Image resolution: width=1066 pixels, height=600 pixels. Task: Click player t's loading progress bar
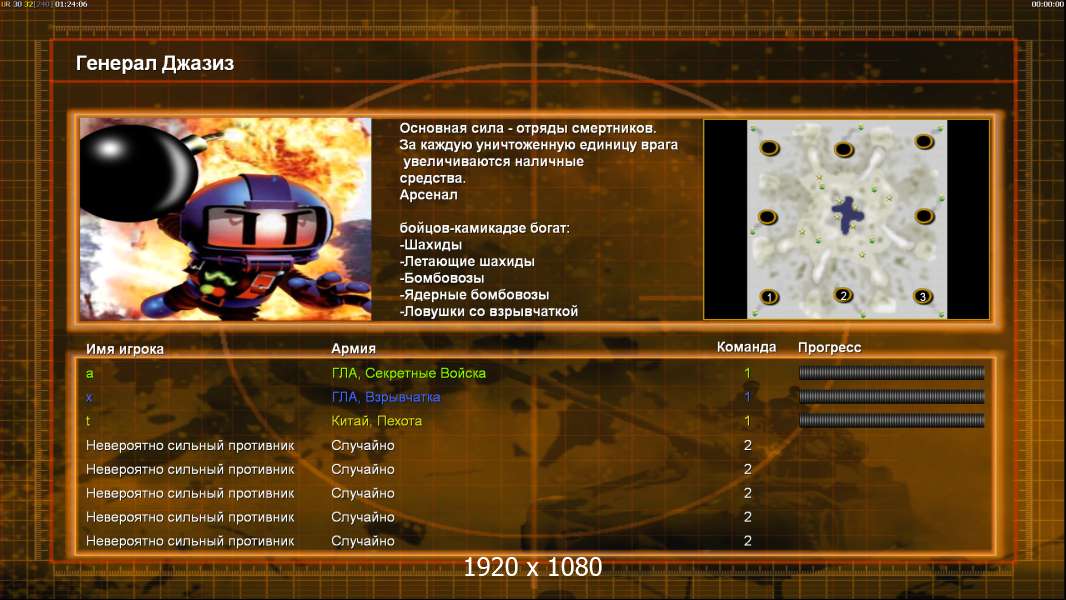tap(891, 421)
